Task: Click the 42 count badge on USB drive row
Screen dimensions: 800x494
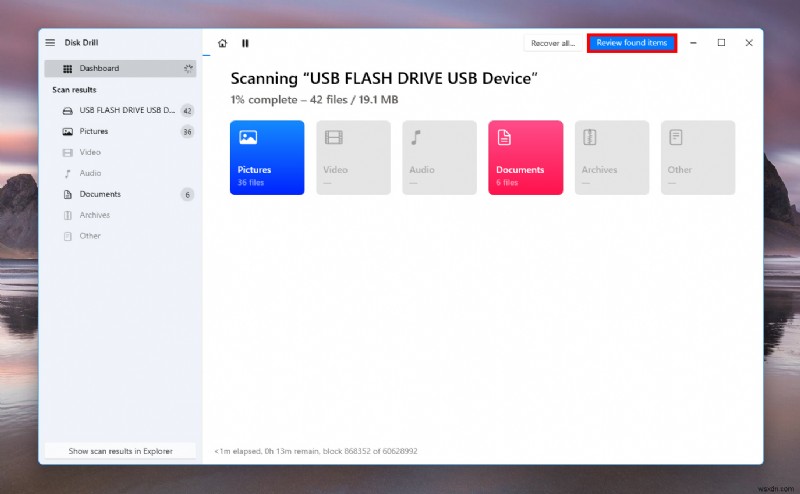Action: point(187,111)
